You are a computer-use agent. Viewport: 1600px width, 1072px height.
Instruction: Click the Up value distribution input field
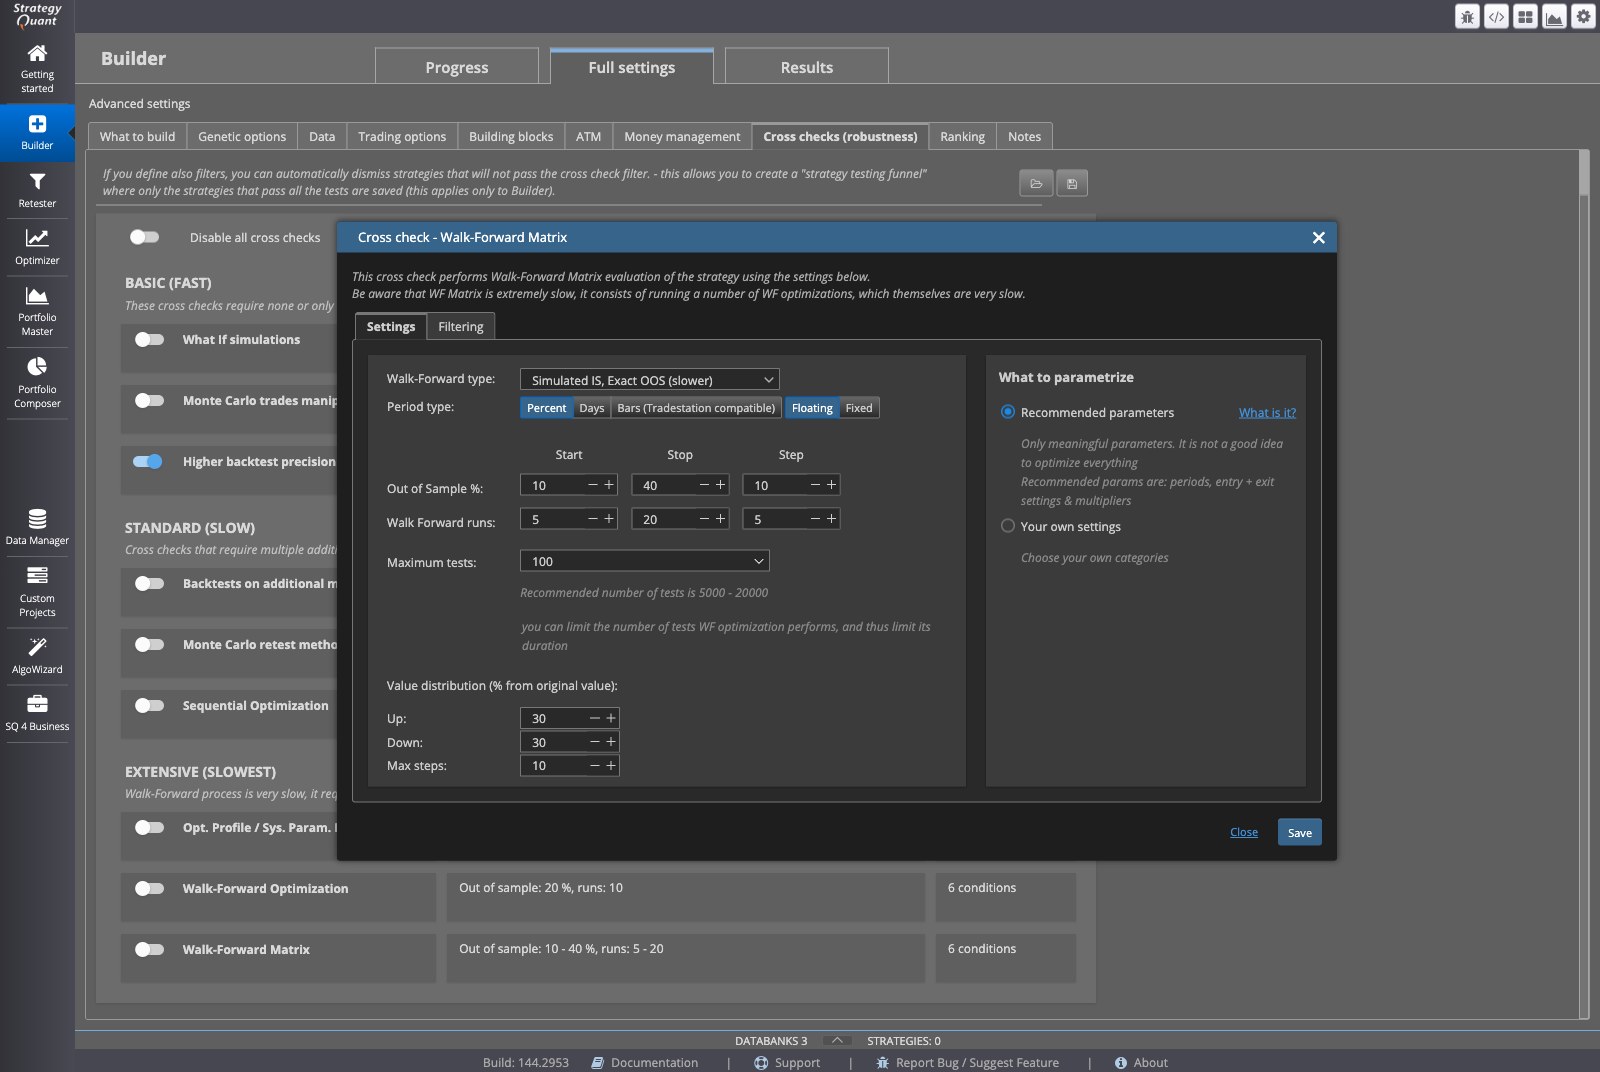pos(553,718)
